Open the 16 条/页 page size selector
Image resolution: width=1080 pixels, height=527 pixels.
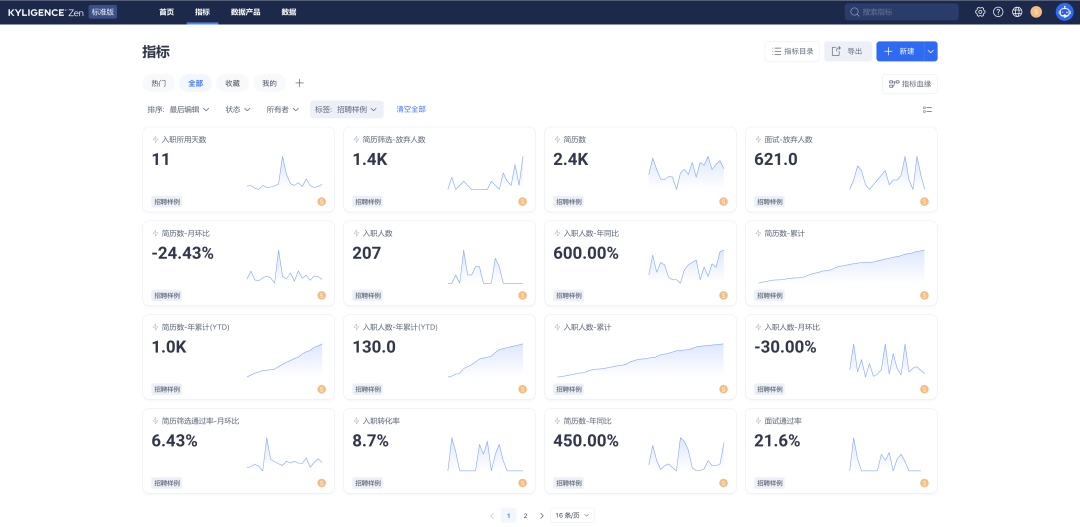[x=572, y=515]
